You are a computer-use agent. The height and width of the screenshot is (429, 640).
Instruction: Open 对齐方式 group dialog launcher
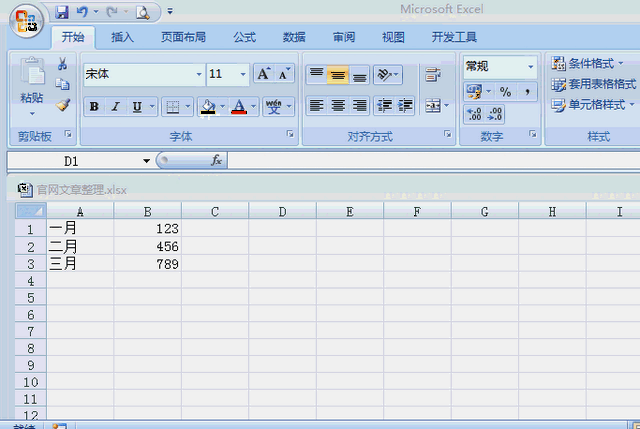(x=448, y=134)
